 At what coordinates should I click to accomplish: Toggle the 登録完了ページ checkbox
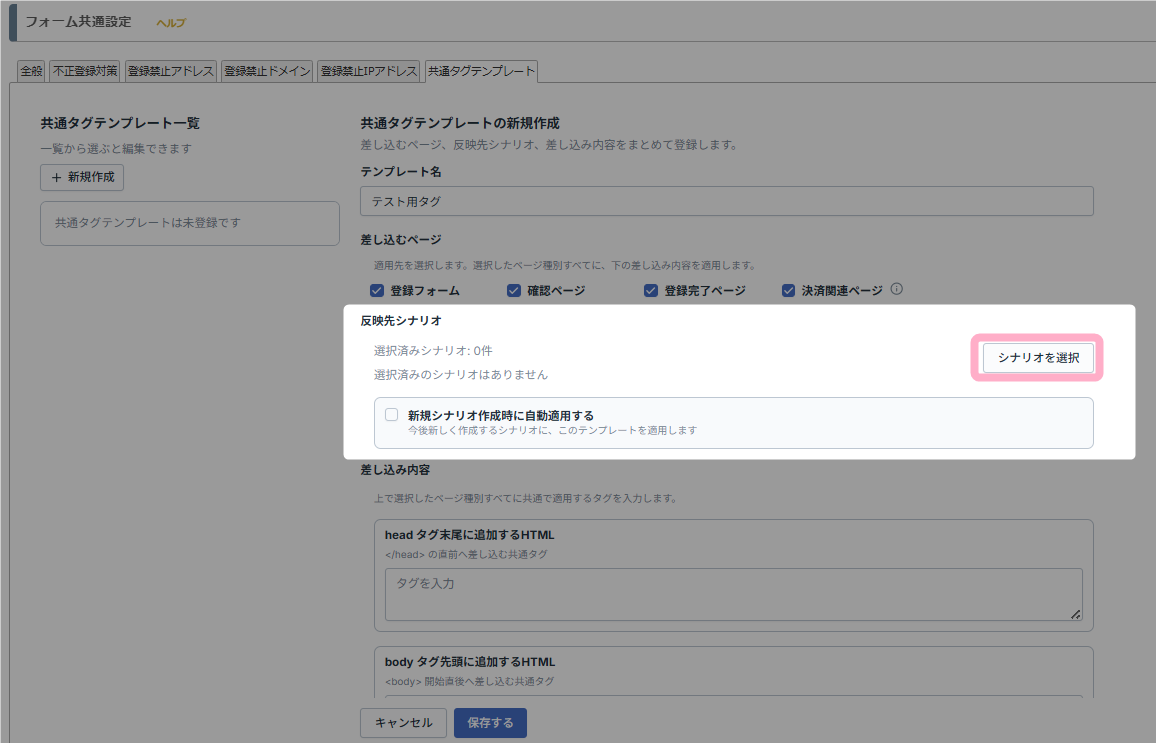tap(651, 290)
